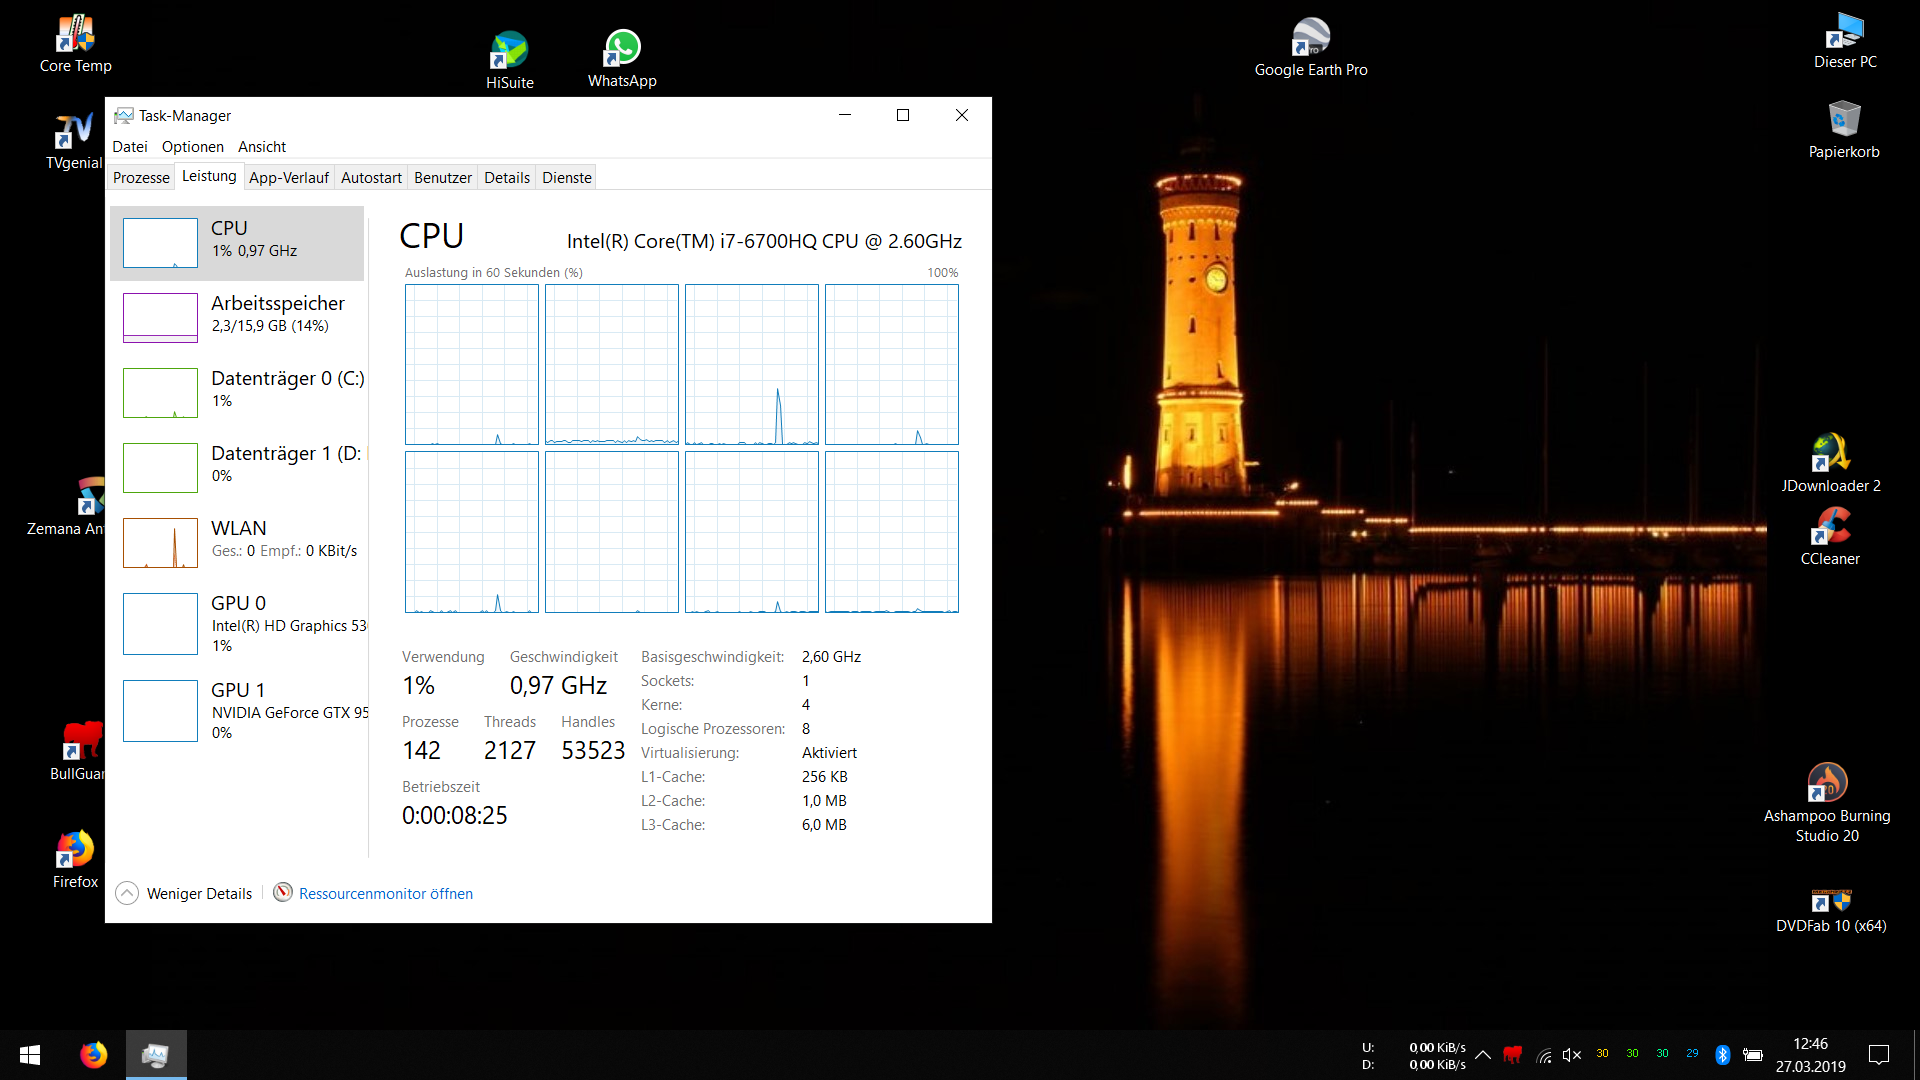Show hidden tray icons chevron
This screenshot has height=1080, width=1920.
coord(1483,1055)
